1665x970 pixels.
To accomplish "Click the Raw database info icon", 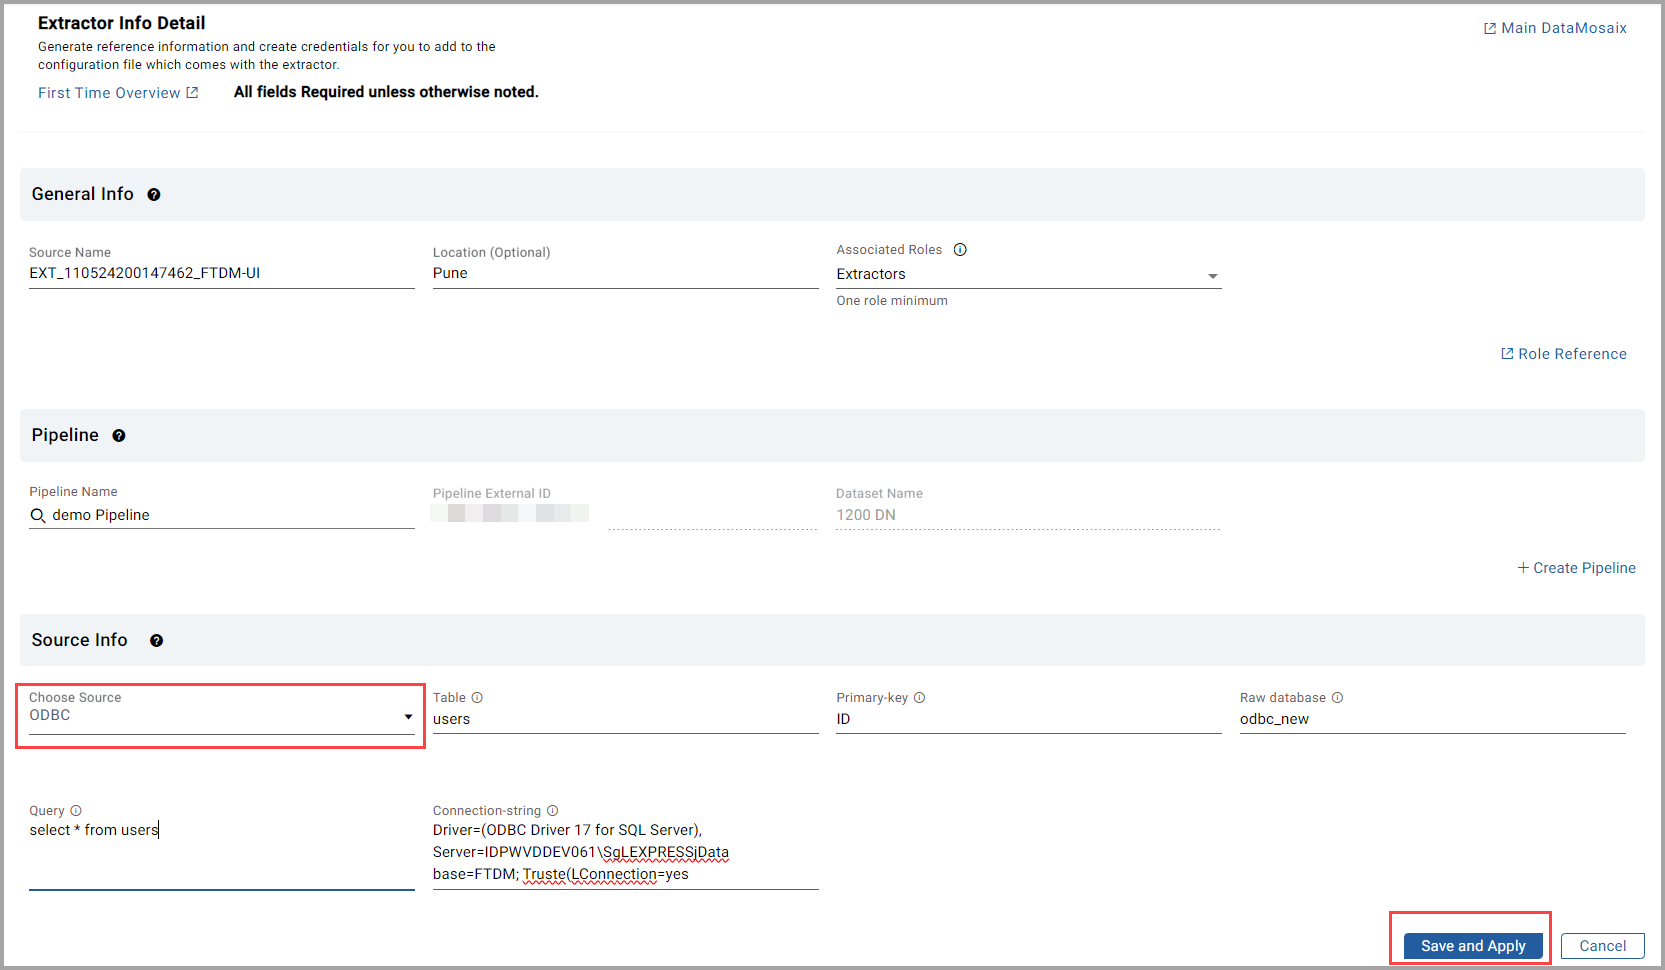I will [1337, 698].
